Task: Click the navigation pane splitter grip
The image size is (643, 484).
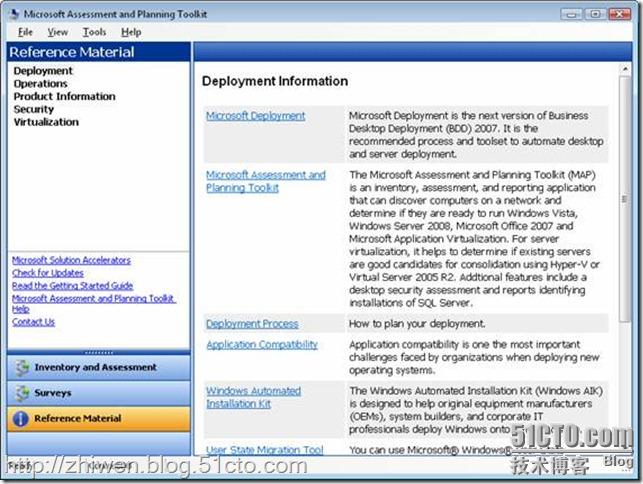Action: [98, 352]
